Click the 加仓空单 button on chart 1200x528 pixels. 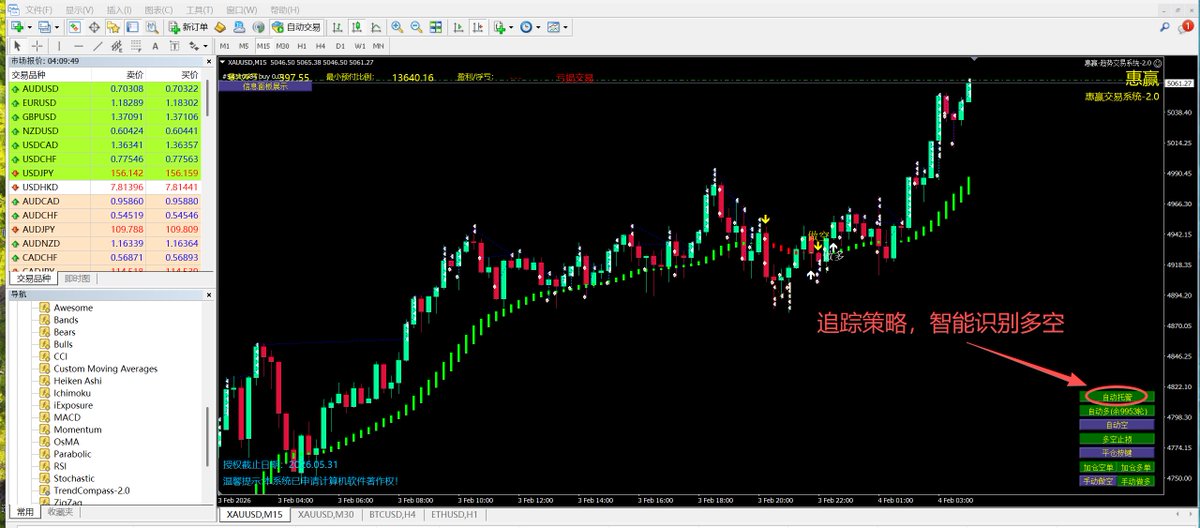coord(1098,467)
